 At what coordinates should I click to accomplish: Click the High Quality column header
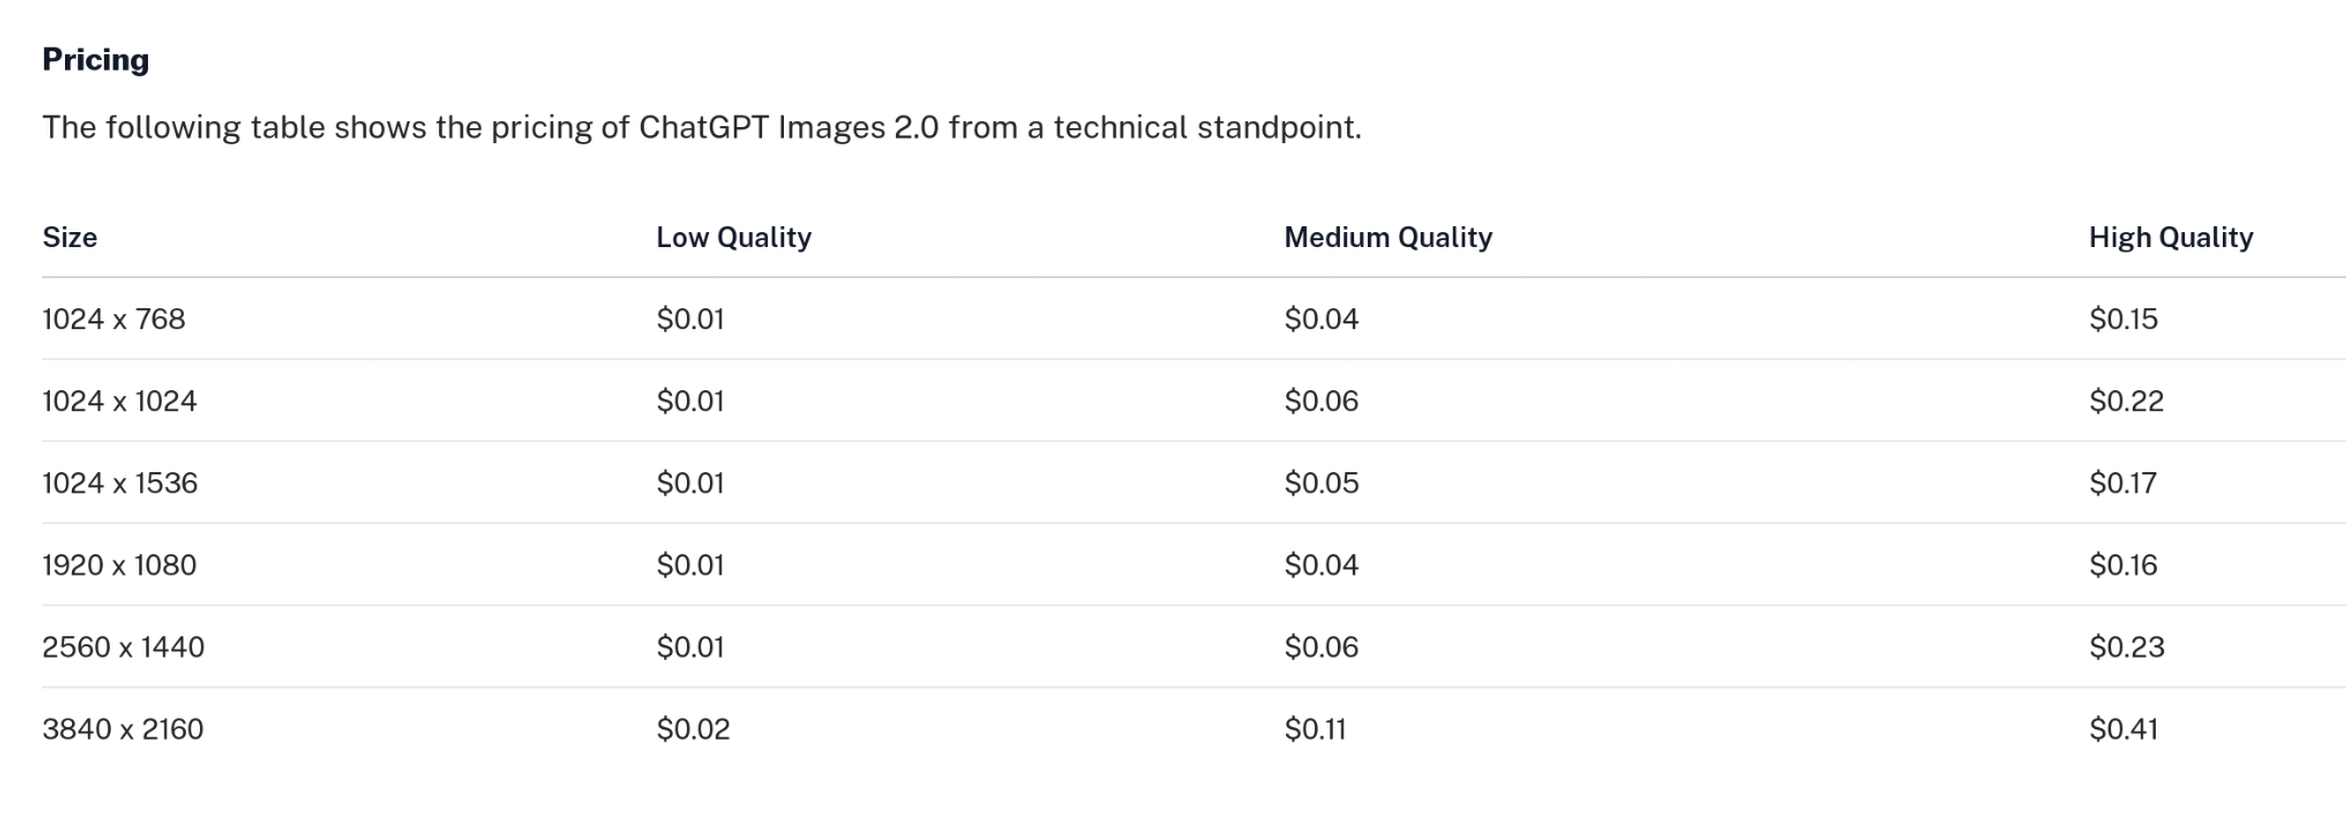tap(2170, 237)
